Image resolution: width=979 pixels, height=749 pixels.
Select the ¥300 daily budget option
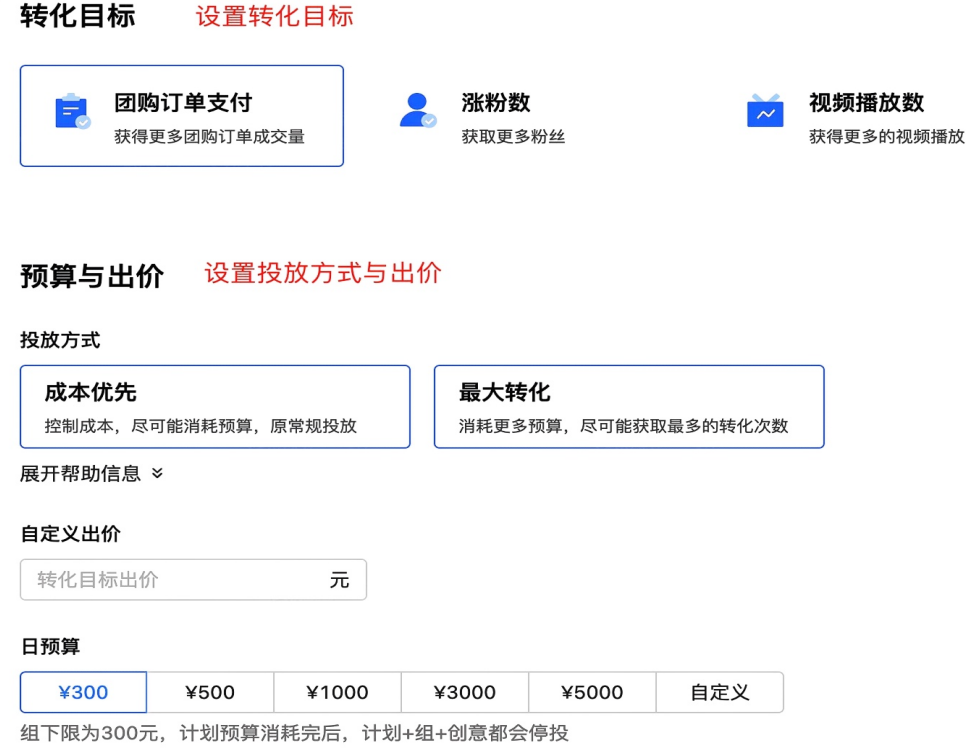pyautogui.click(x=82, y=691)
